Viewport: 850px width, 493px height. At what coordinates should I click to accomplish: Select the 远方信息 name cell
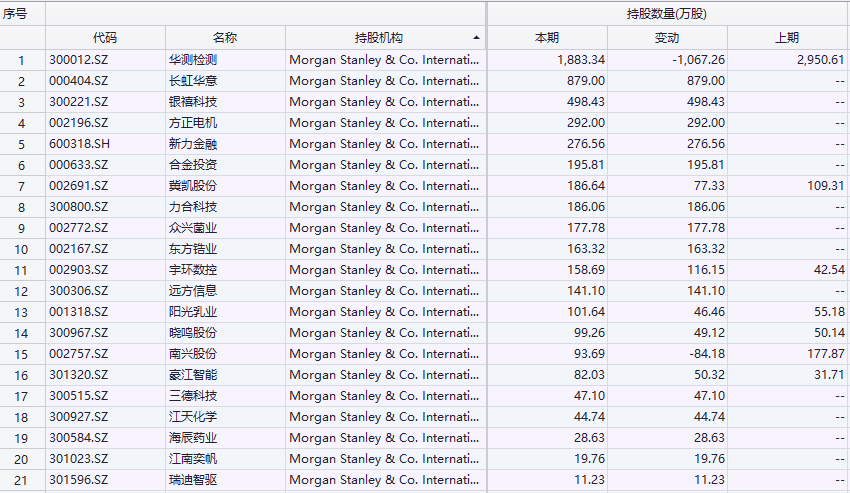[193, 291]
